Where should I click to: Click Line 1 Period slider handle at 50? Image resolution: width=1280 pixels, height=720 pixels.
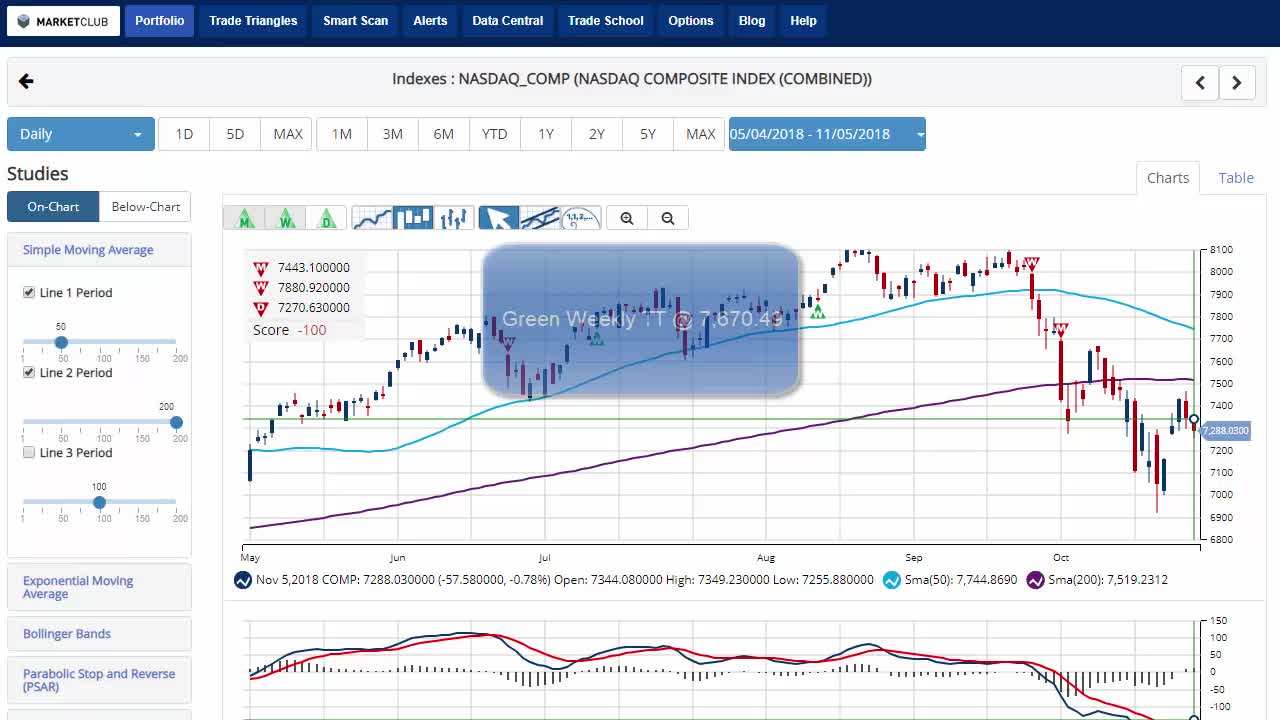pyautogui.click(x=61, y=343)
